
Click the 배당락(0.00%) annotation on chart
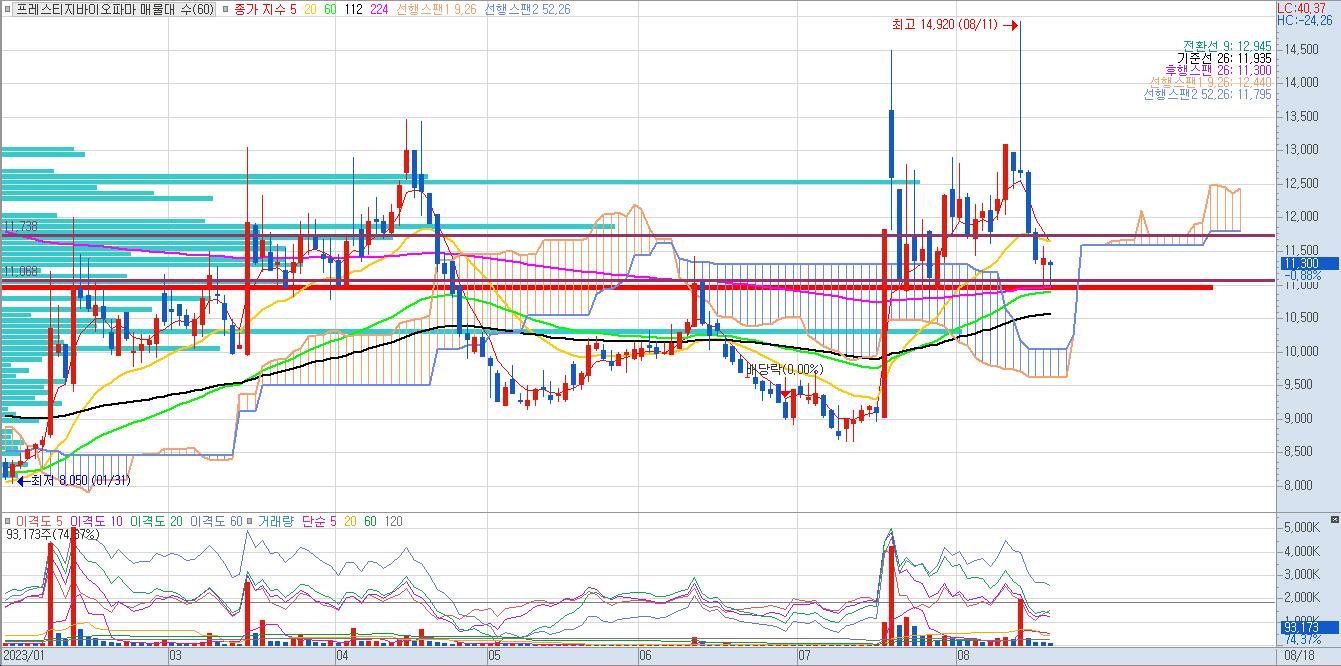point(784,369)
